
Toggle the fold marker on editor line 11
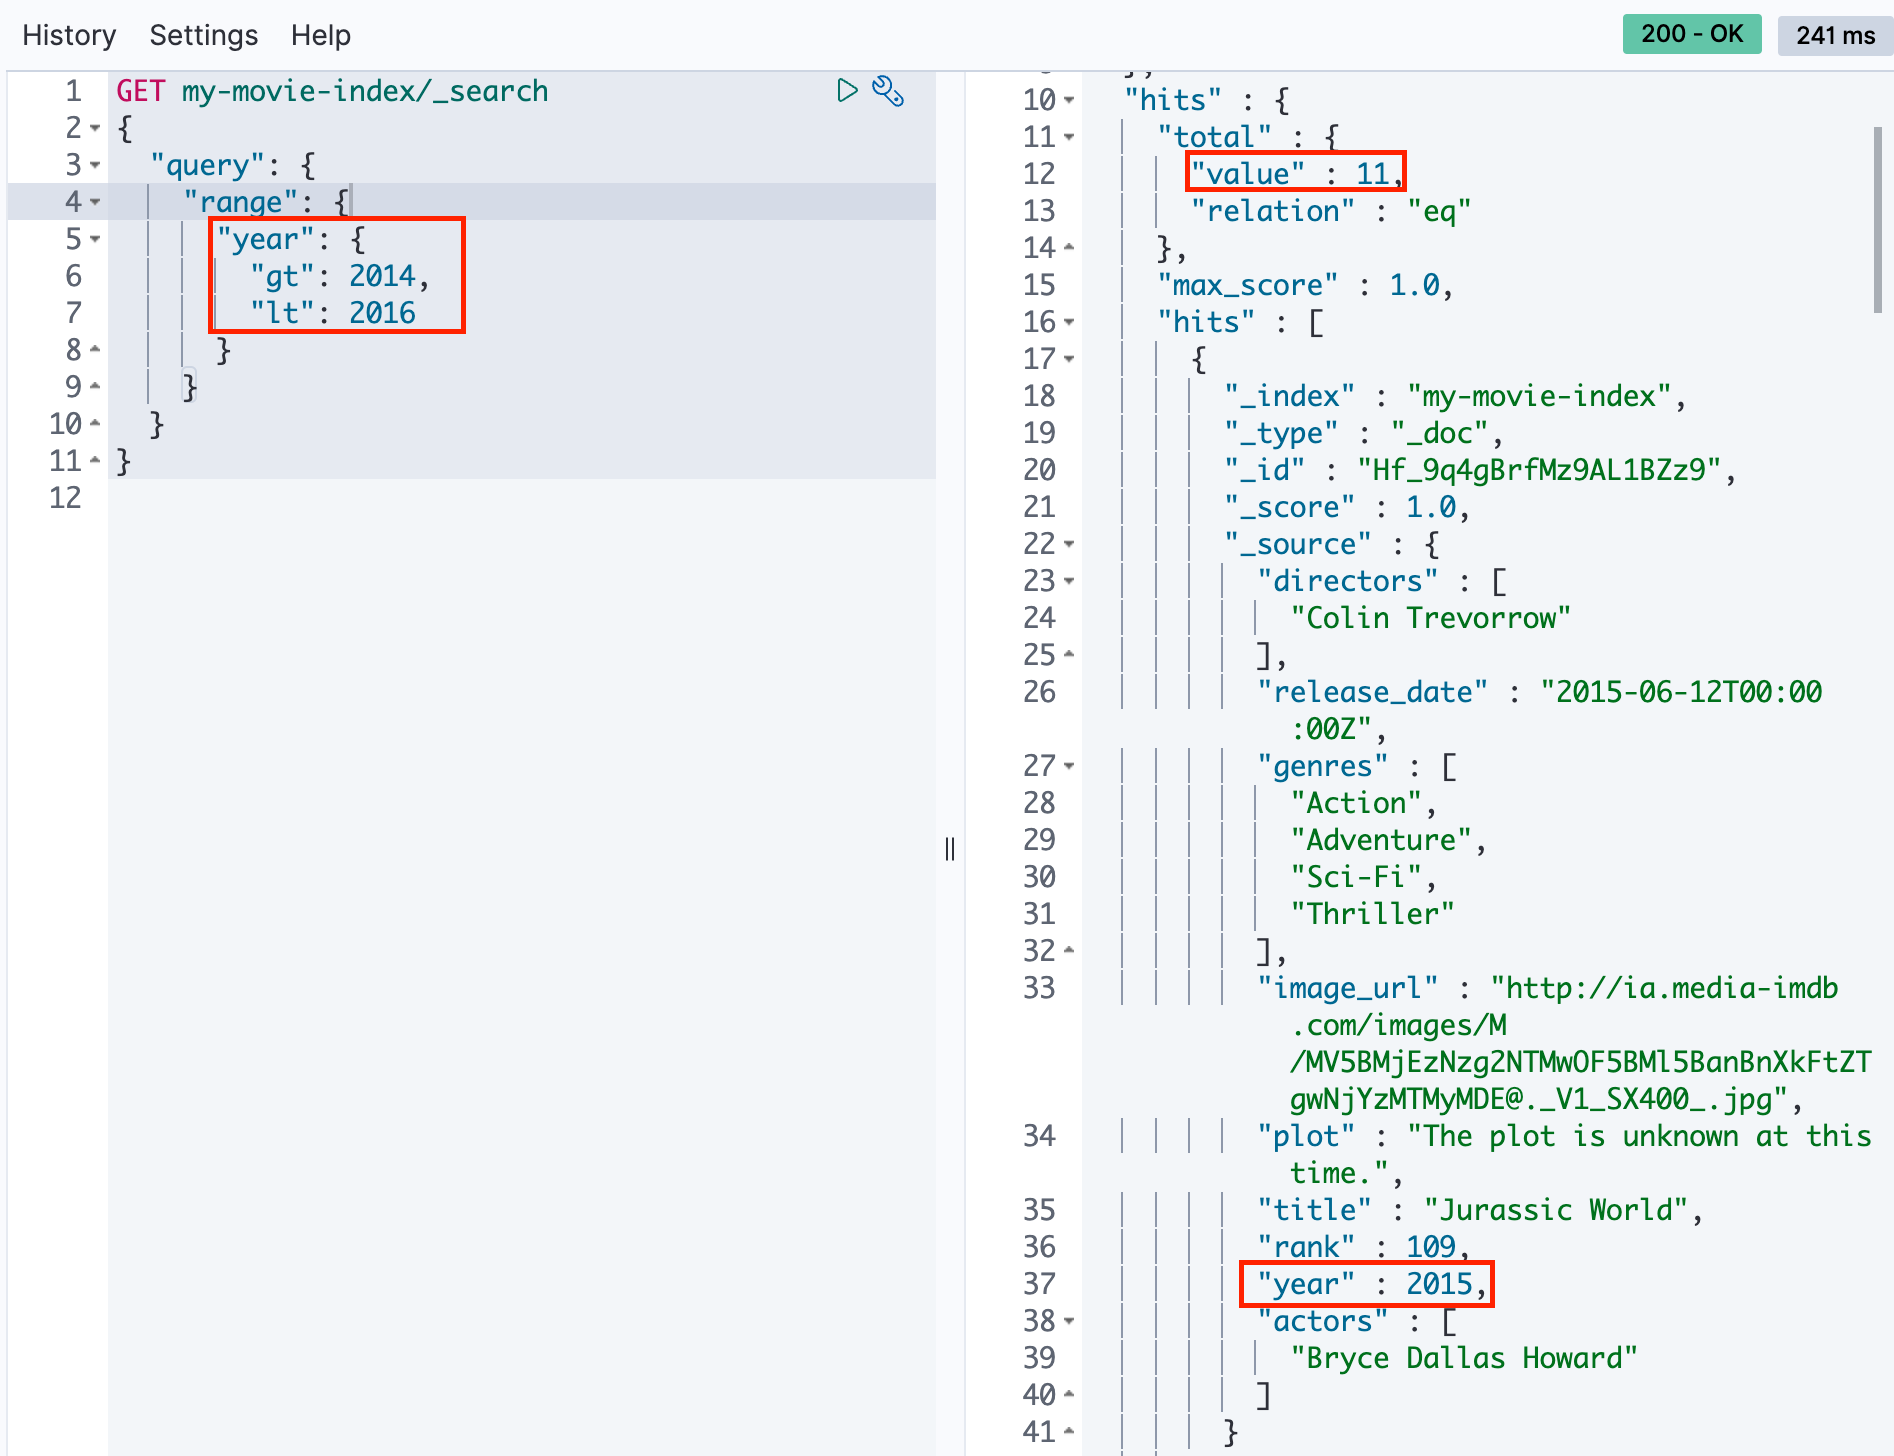pos(95,461)
